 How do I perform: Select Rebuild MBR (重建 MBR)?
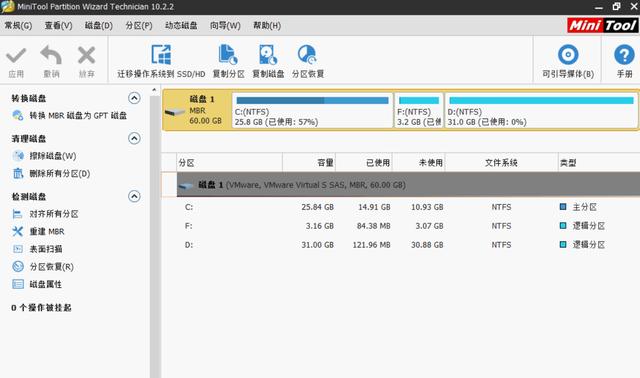pyautogui.click(x=38, y=231)
